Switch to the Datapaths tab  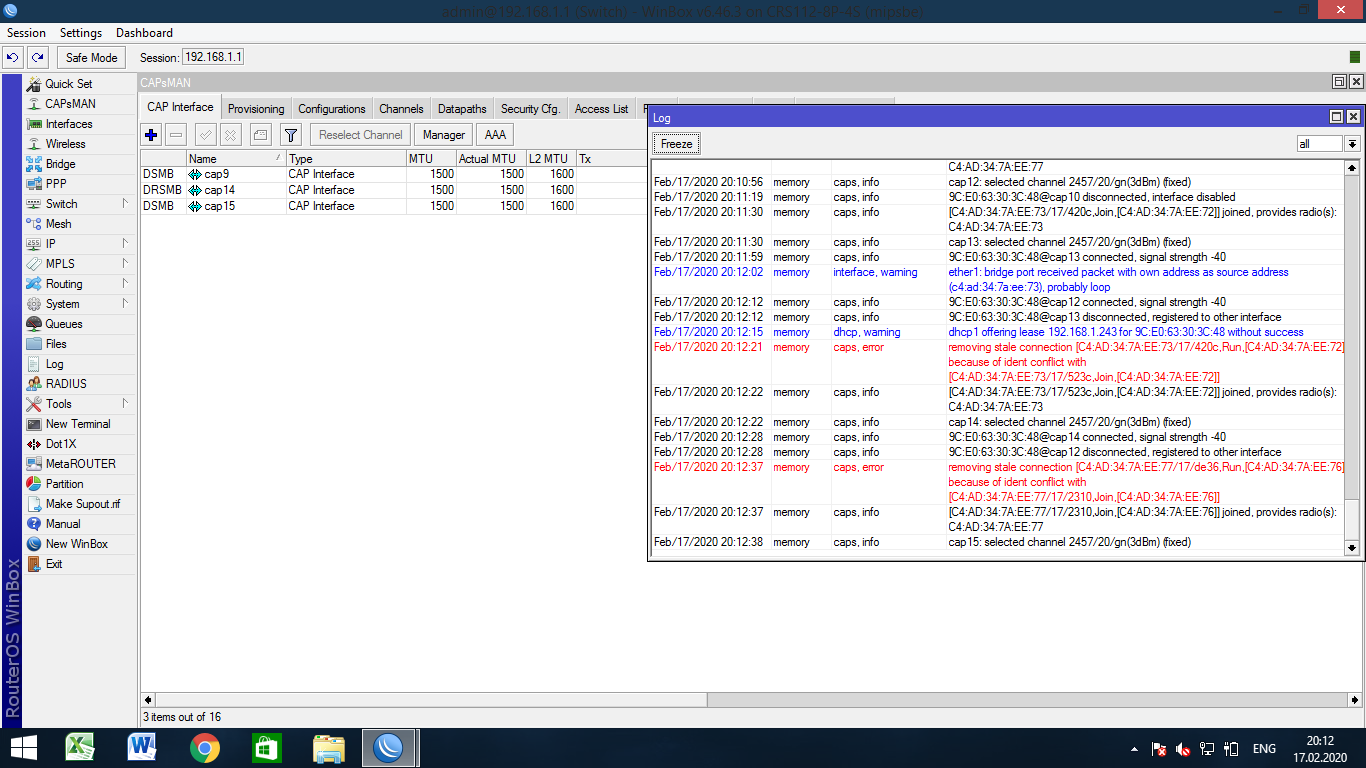tap(462, 109)
